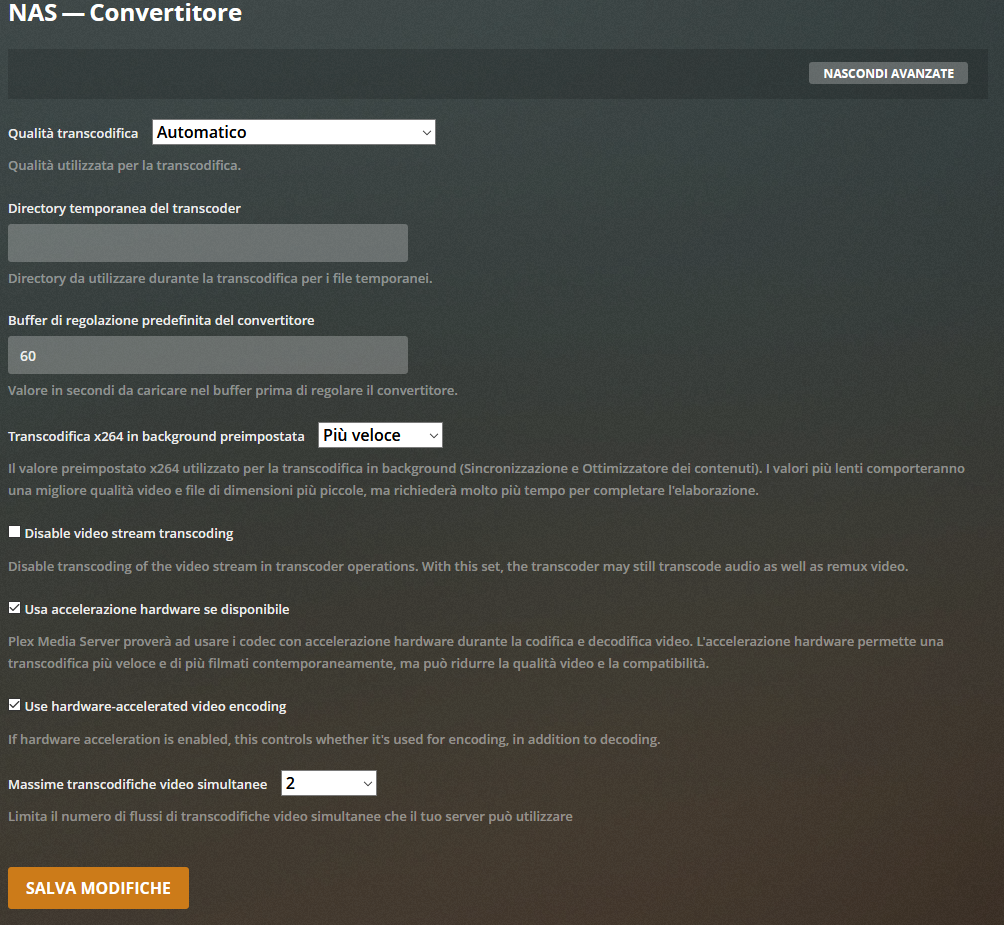
Task: Focus the transcoder temporary directory text field
Action: coord(207,243)
